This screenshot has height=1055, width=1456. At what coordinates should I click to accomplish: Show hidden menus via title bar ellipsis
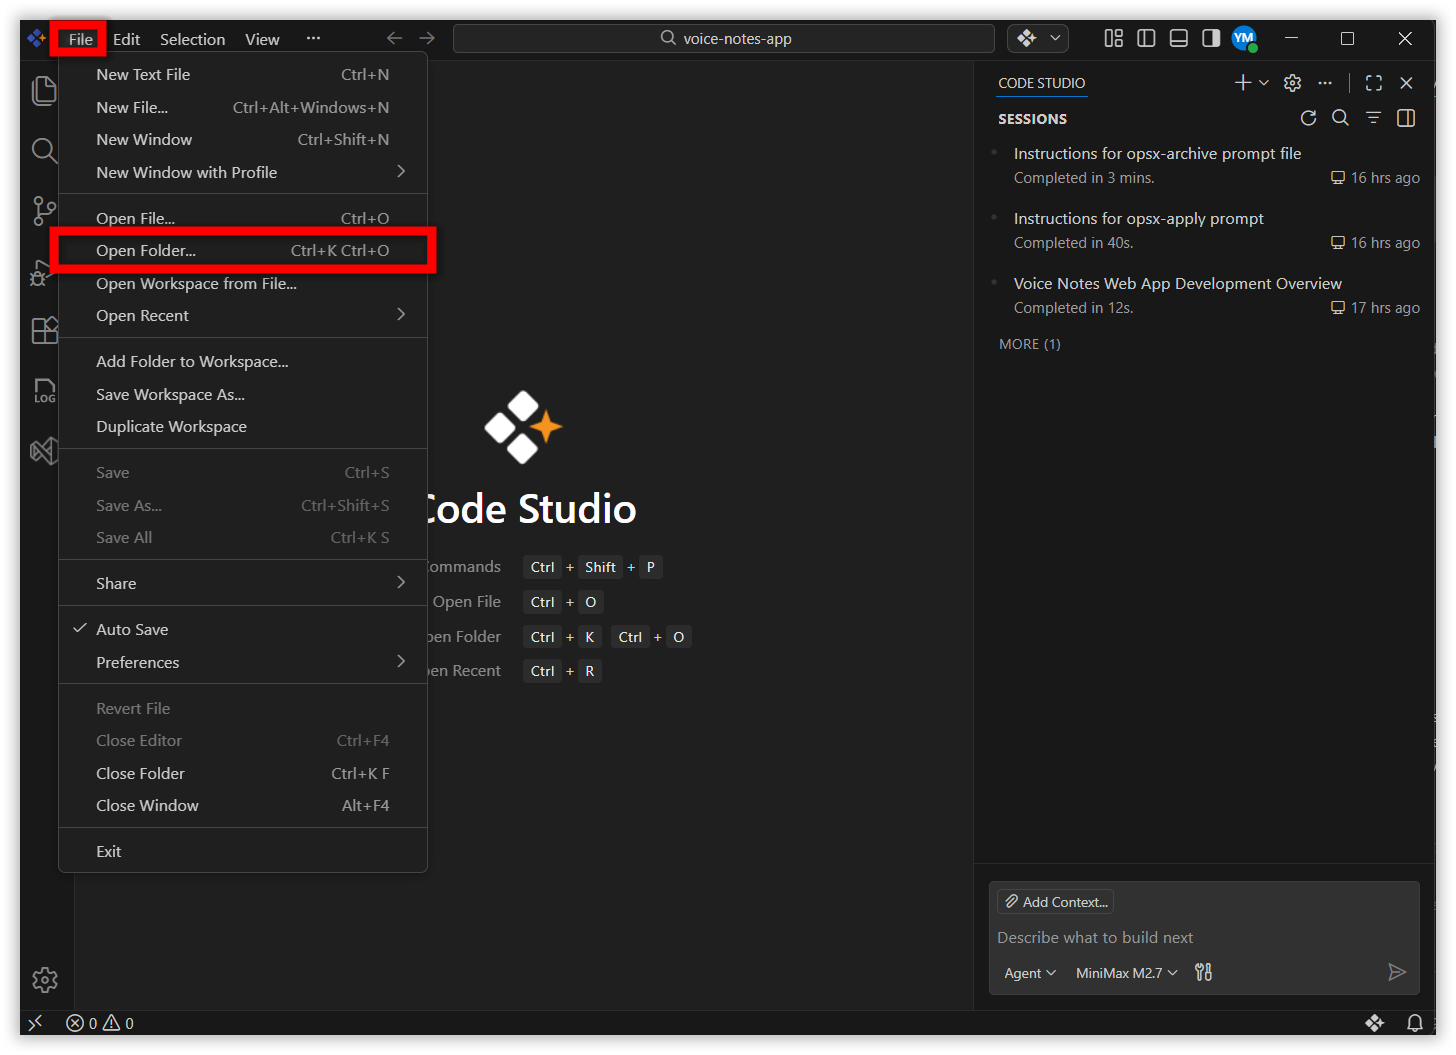coord(313,38)
